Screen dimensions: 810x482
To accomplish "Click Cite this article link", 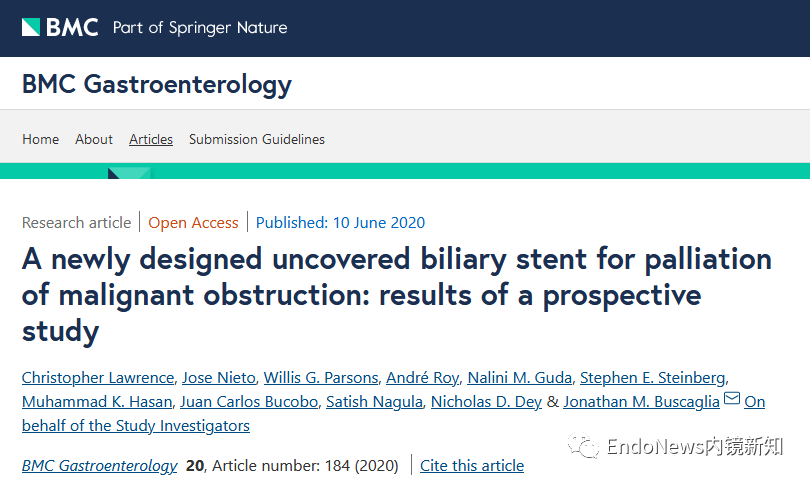I will click(472, 465).
